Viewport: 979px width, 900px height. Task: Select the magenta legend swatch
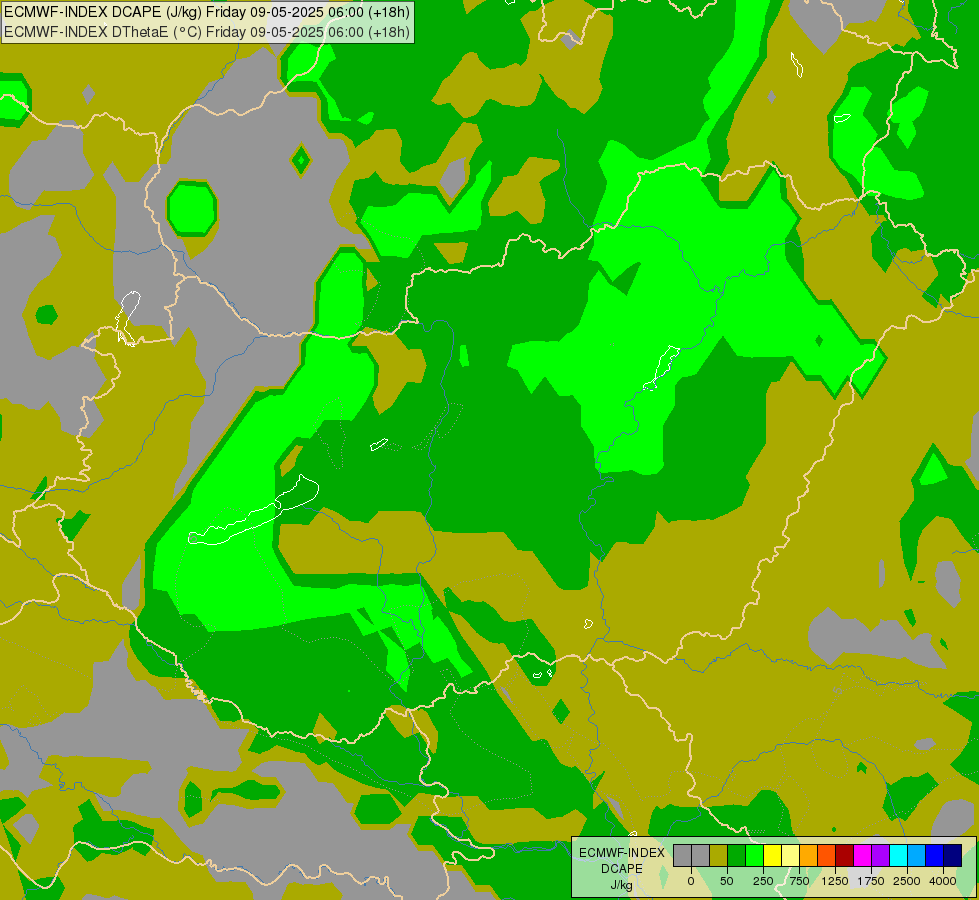[863, 855]
